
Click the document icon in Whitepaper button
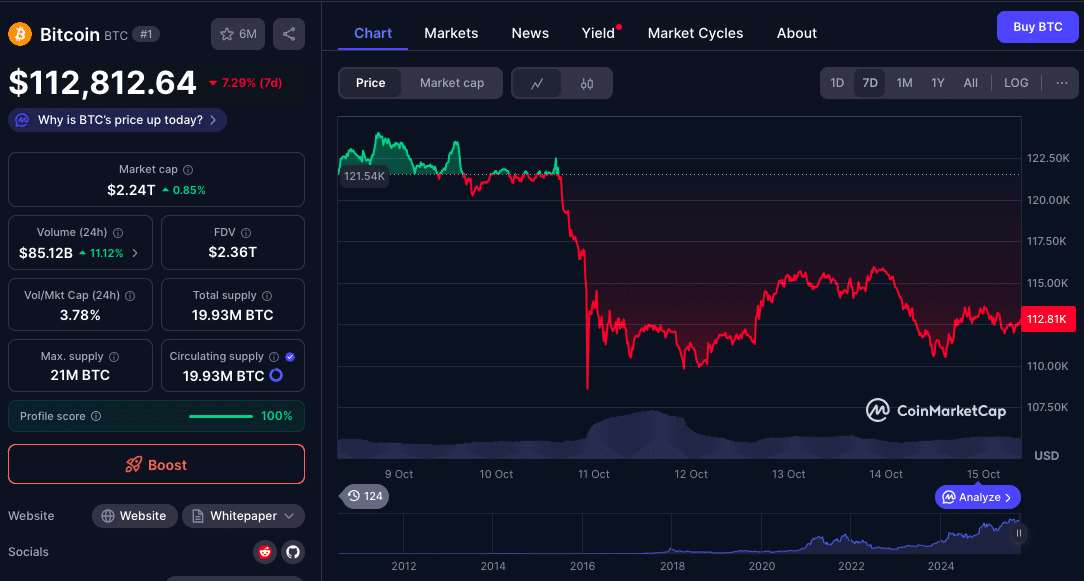(198, 516)
